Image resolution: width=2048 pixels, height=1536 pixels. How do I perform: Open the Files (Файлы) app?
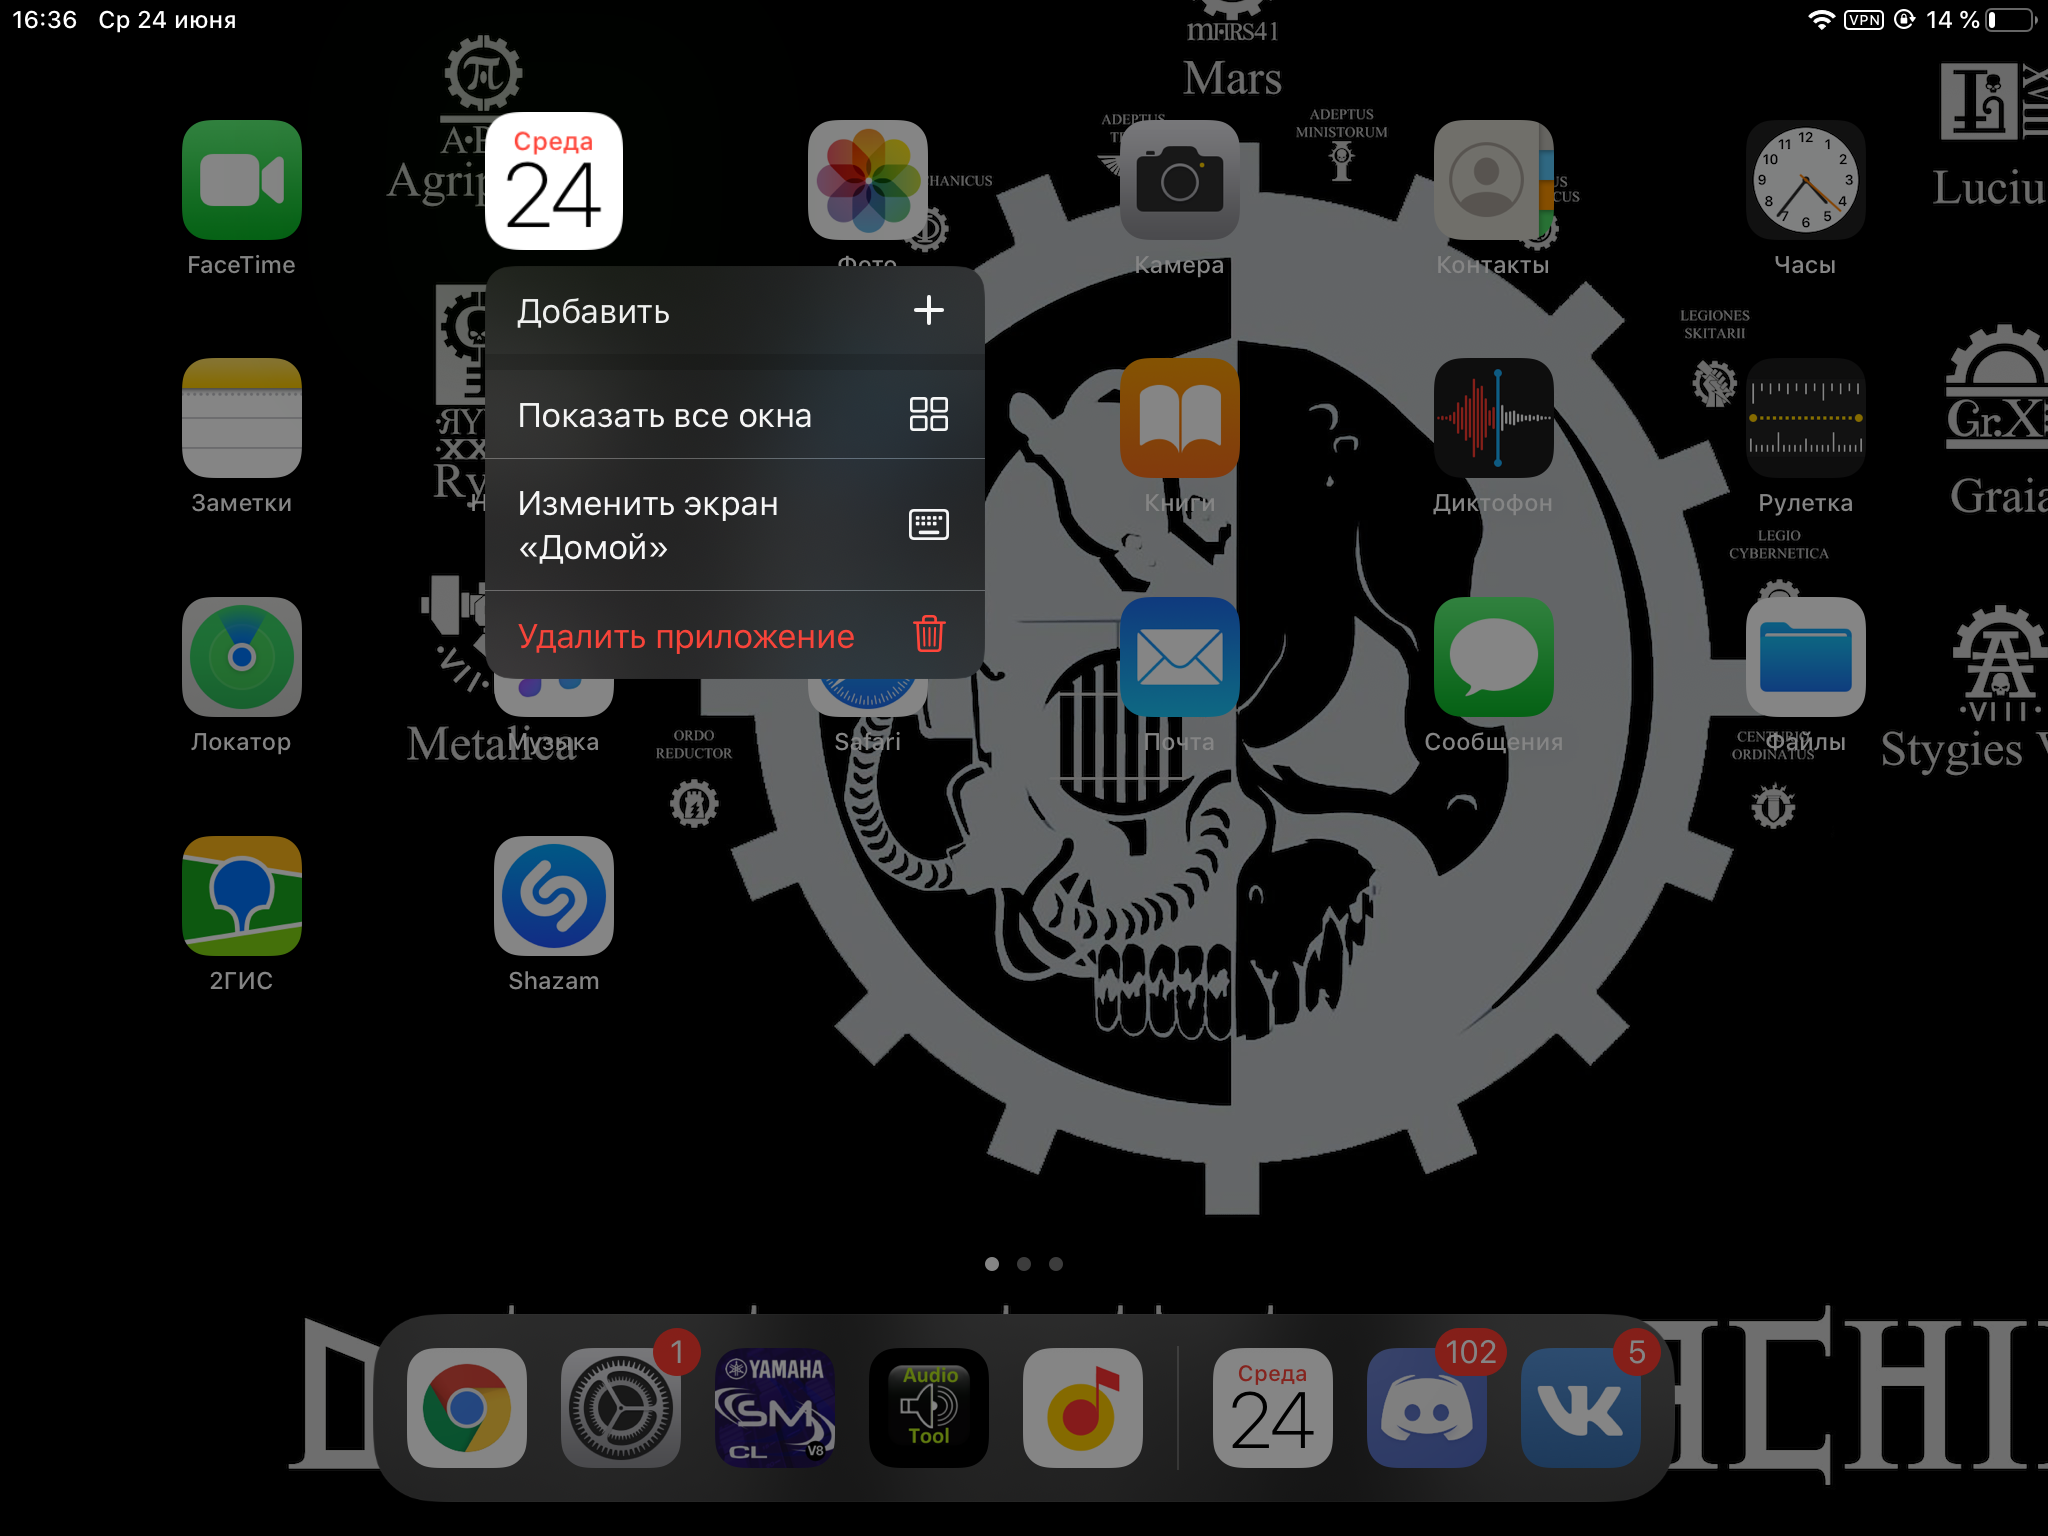pyautogui.click(x=1805, y=657)
